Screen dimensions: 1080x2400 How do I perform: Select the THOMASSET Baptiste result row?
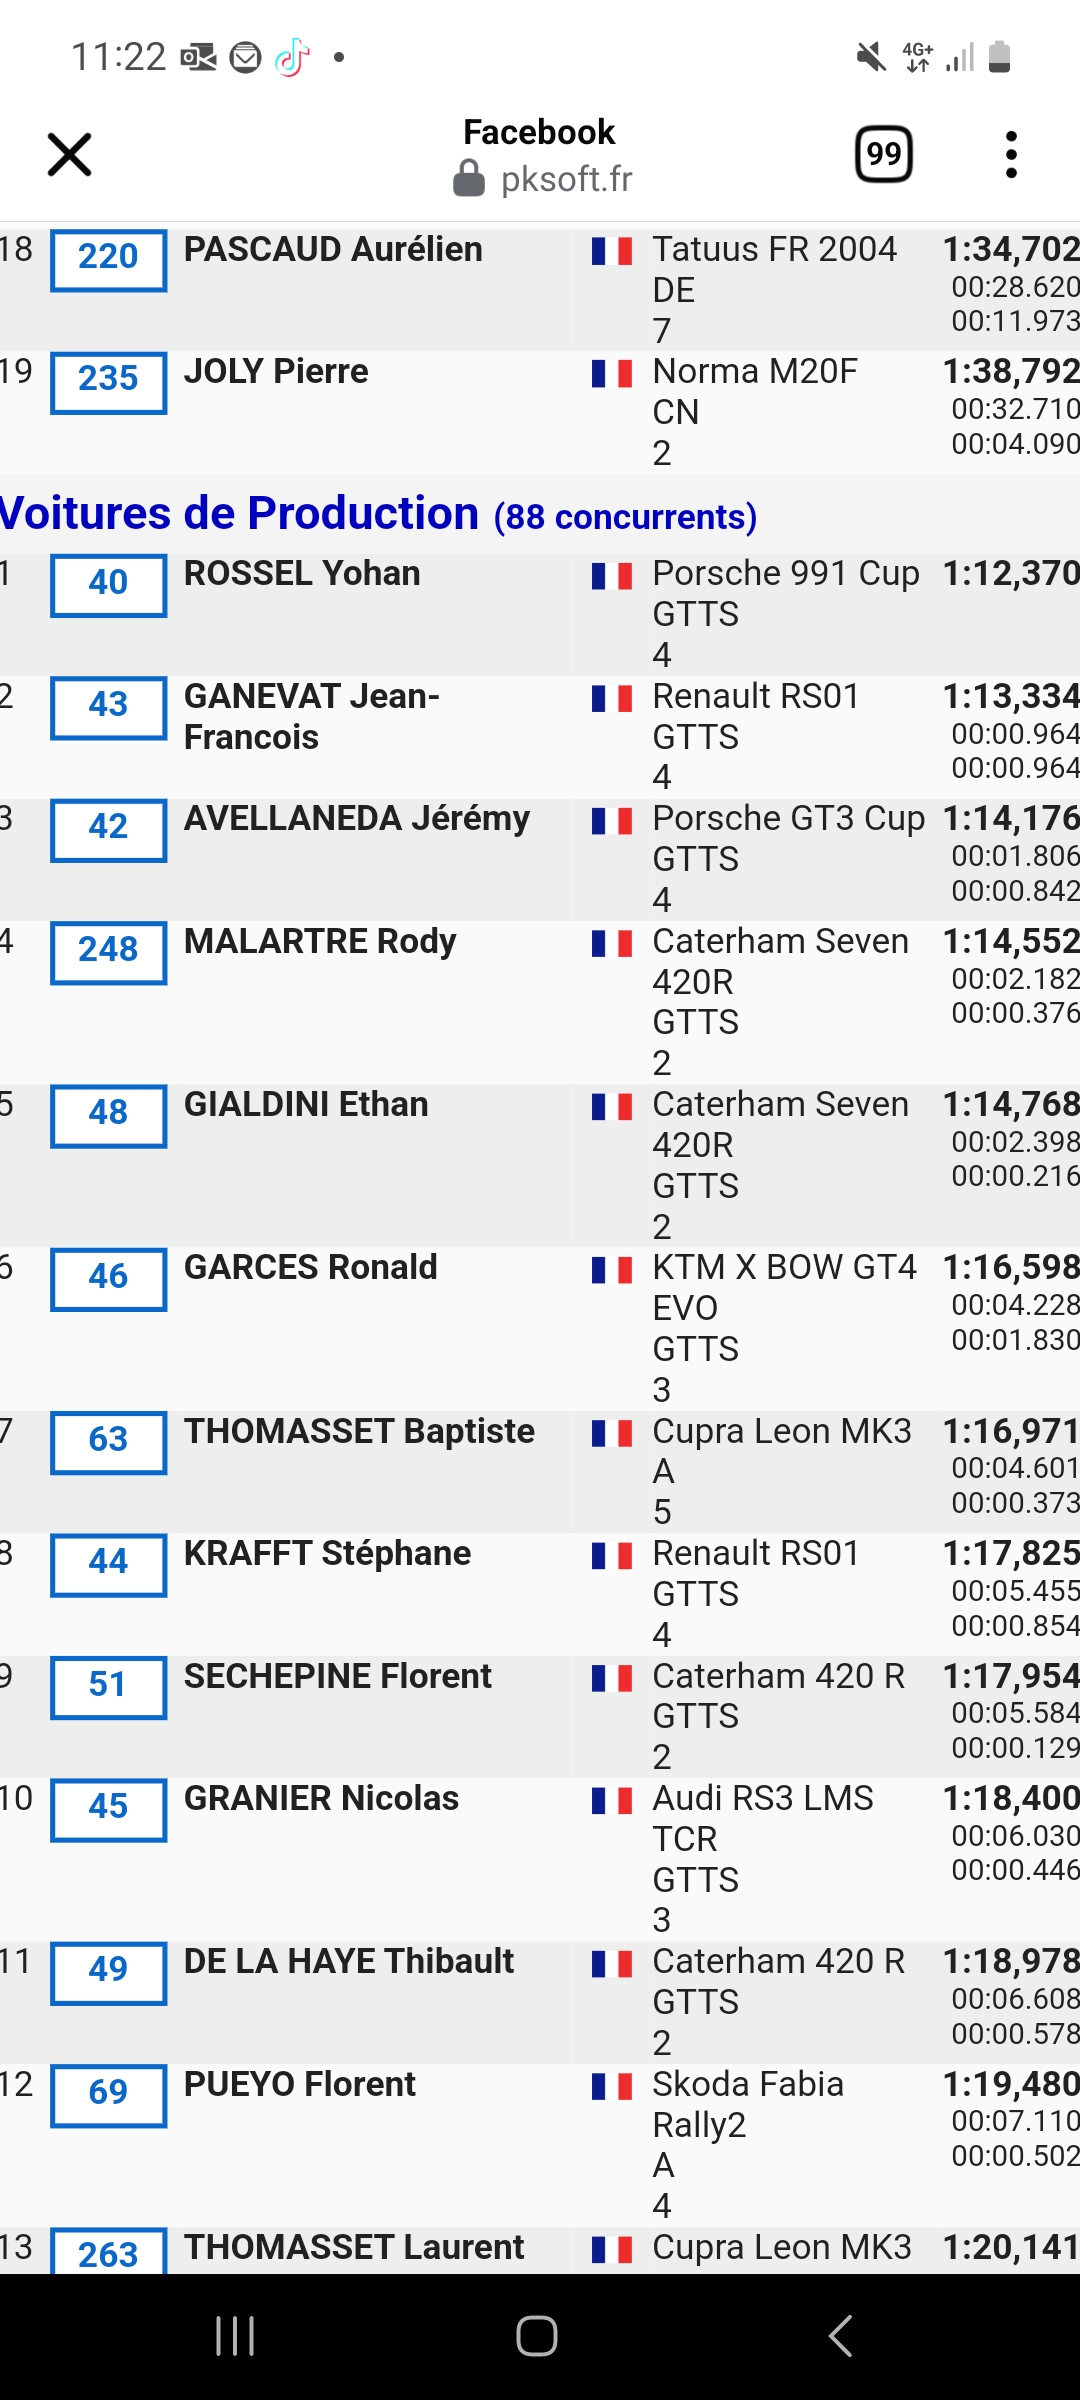click(x=540, y=1471)
